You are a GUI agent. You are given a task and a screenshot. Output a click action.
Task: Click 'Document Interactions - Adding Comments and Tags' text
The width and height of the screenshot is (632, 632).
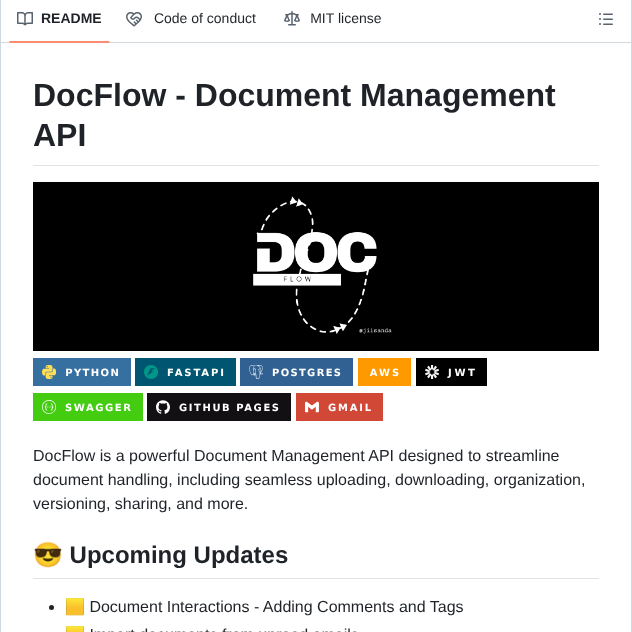coord(276,607)
